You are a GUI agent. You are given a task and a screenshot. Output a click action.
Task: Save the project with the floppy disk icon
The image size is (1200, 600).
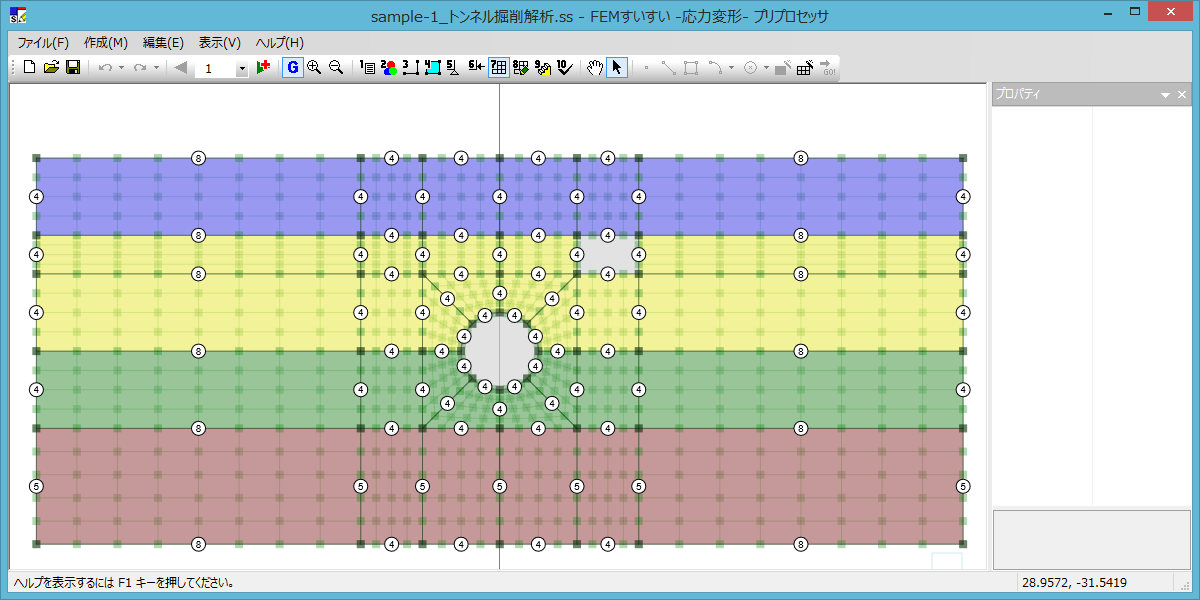click(x=73, y=68)
